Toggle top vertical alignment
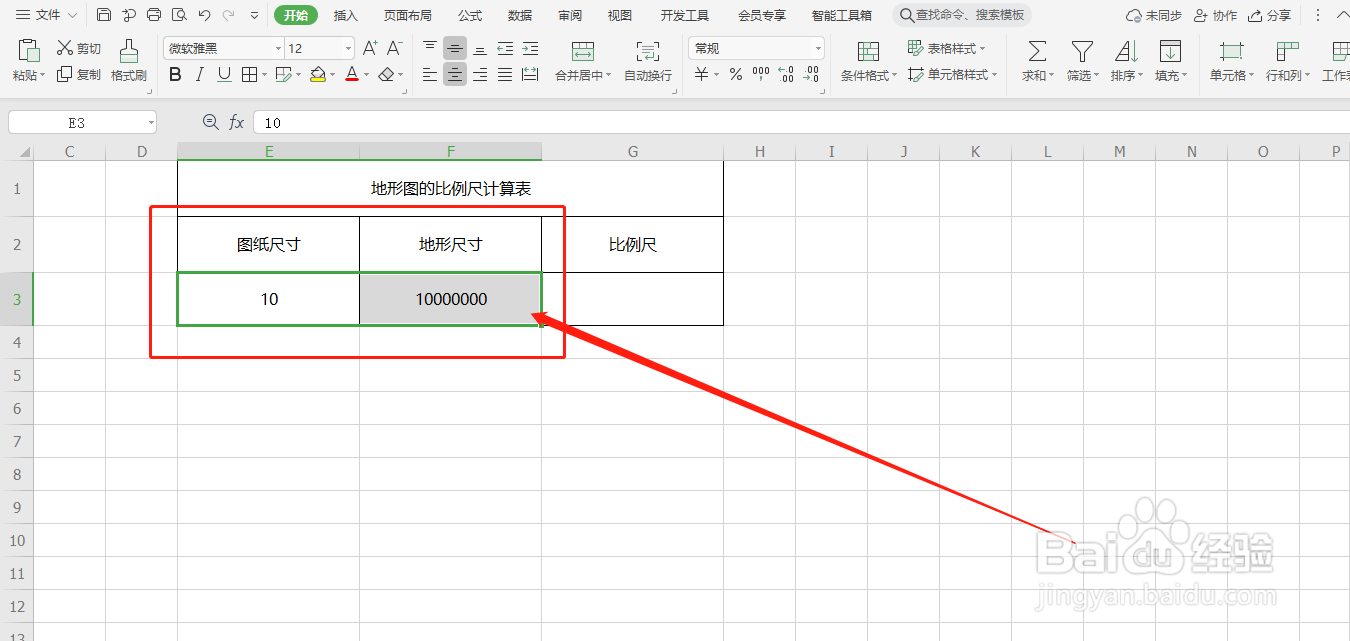 [x=430, y=48]
